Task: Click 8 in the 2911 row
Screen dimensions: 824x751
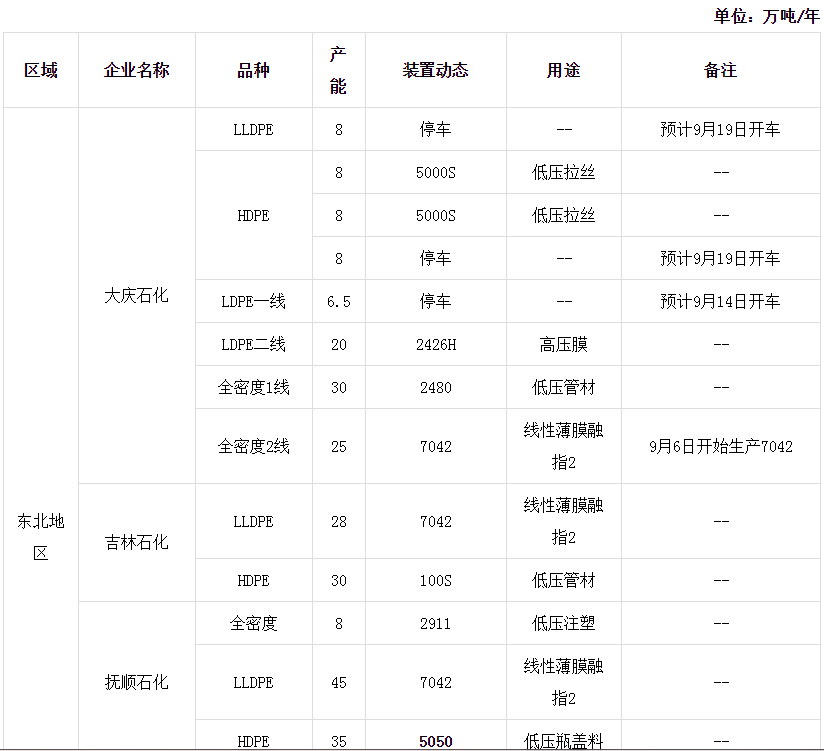Action: (x=338, y=624)
